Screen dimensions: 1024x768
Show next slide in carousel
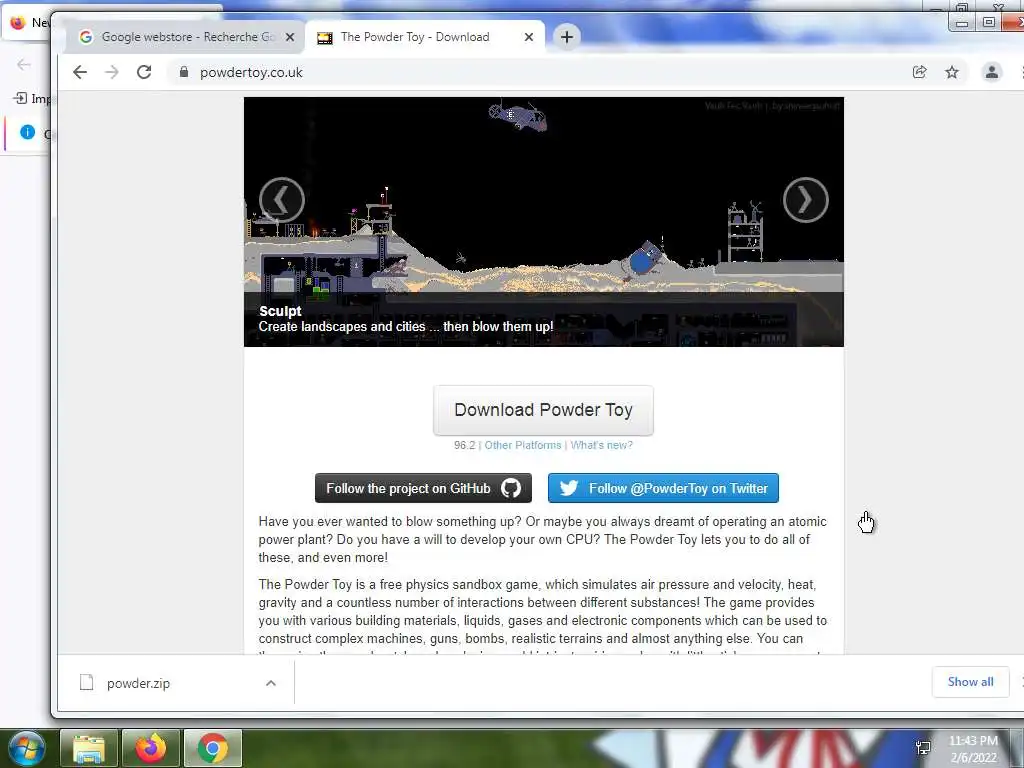(806, 200)
